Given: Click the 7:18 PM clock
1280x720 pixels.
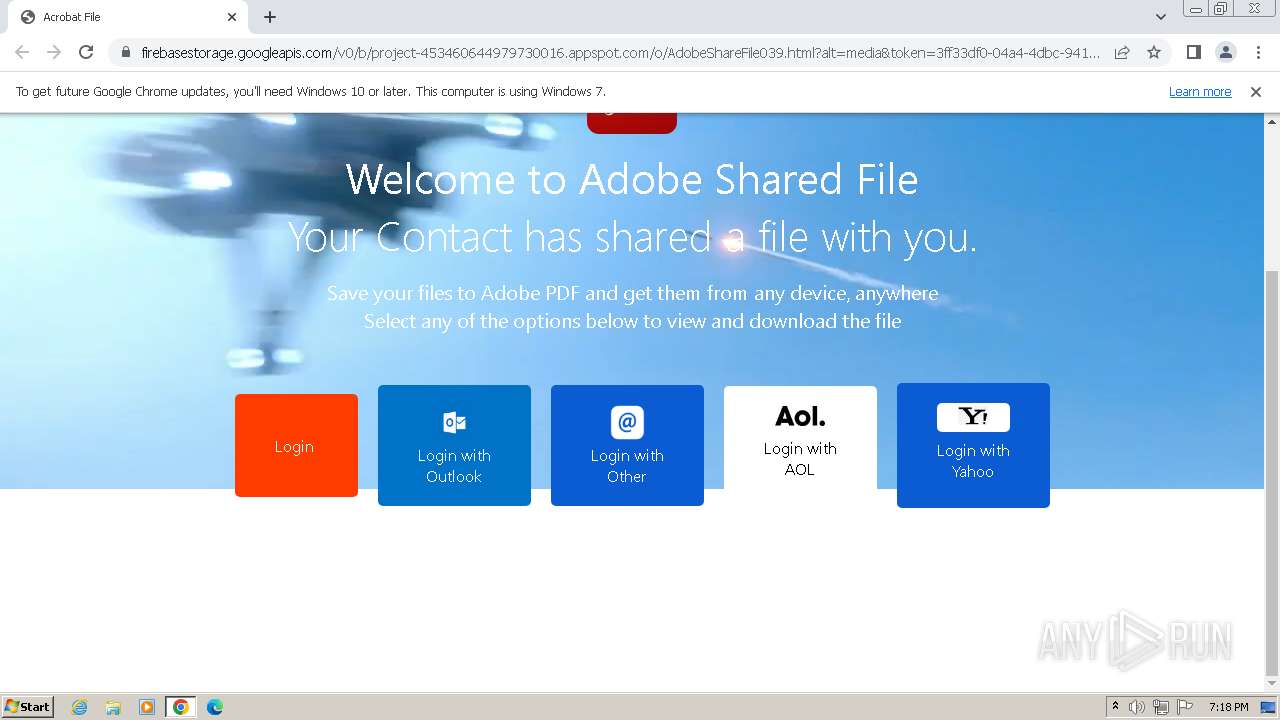Looking at the screenshot, I should (1228, 707).
